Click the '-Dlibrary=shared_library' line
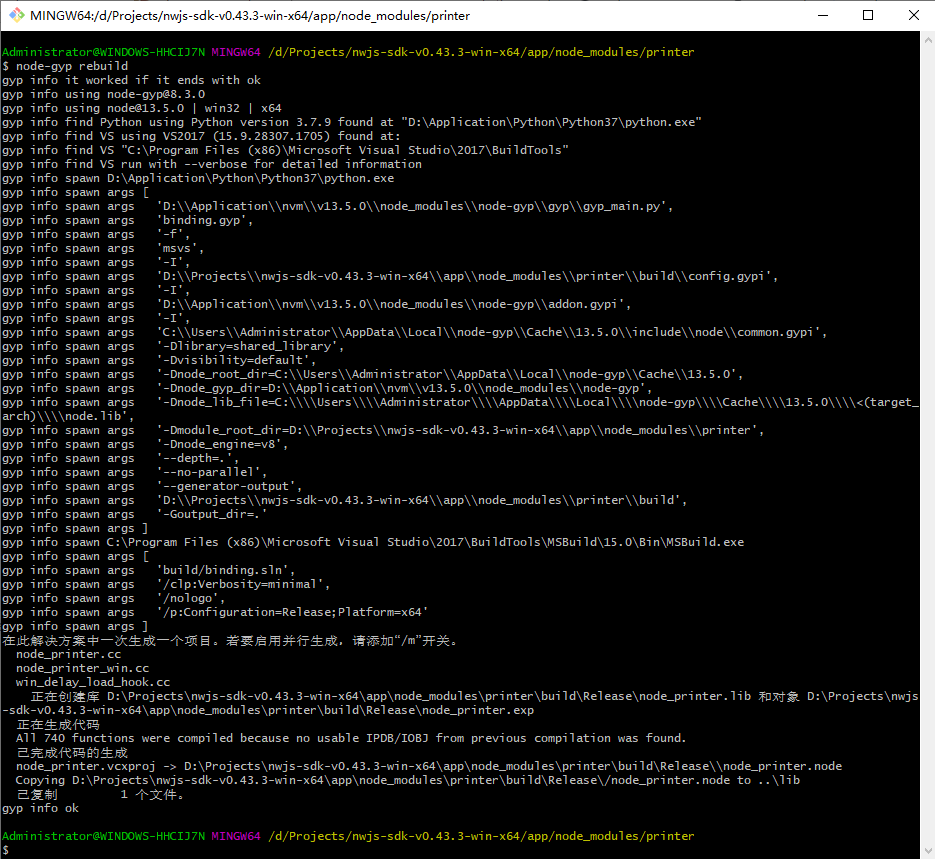 click(x=173, y=346)
